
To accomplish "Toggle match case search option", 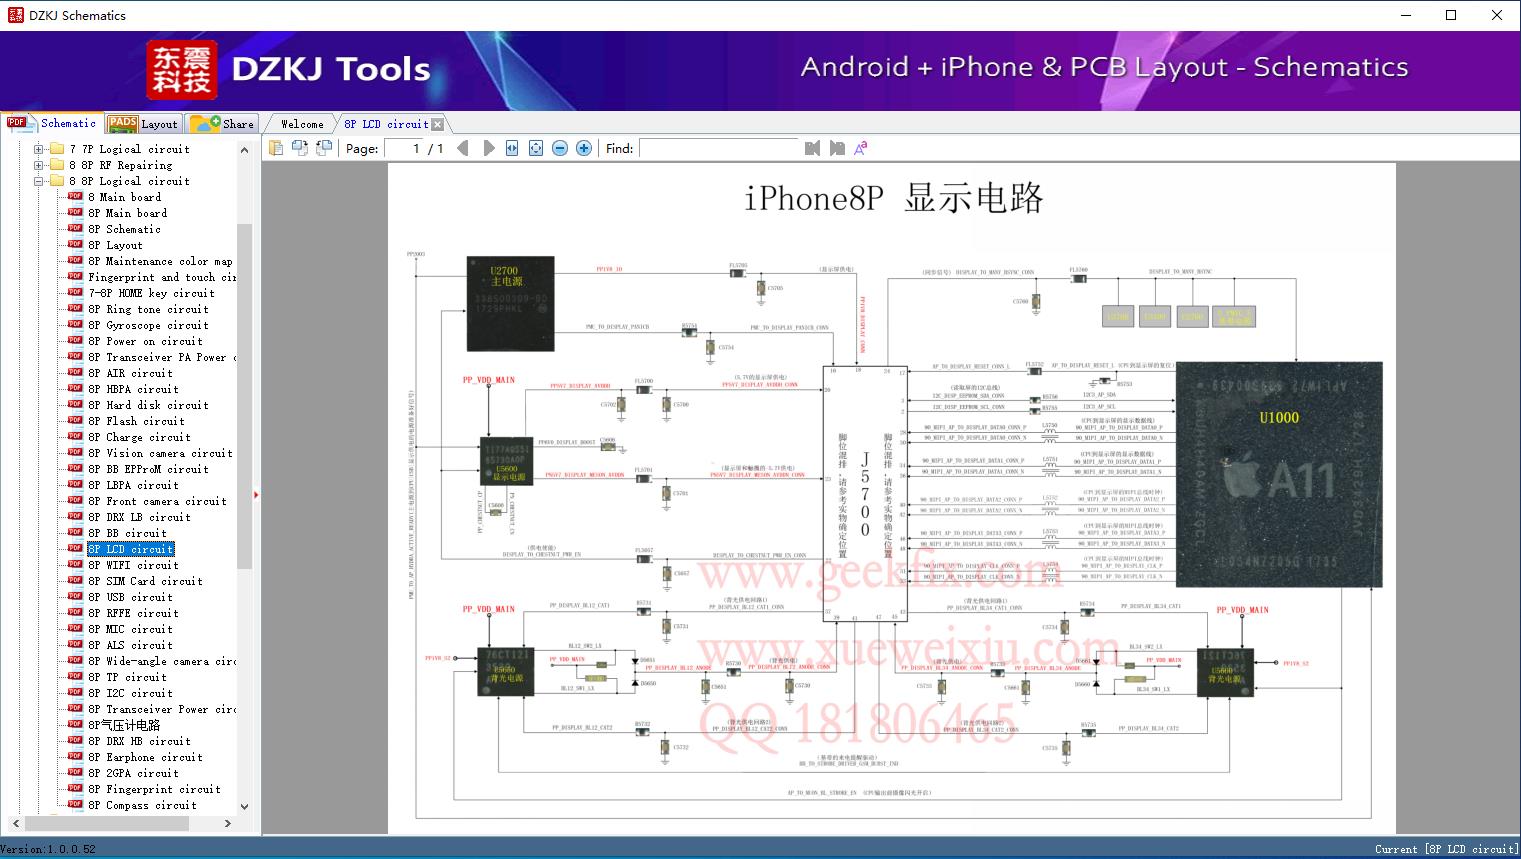I will pyautogui.click(x=860, y=148).
